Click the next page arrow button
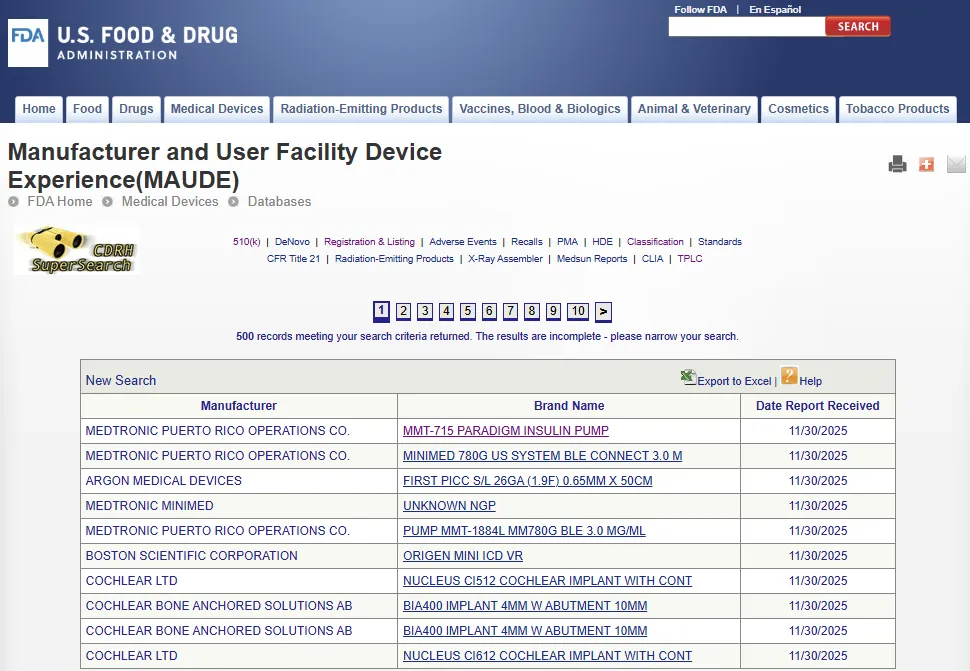970x671 pixels. point(603,312)
